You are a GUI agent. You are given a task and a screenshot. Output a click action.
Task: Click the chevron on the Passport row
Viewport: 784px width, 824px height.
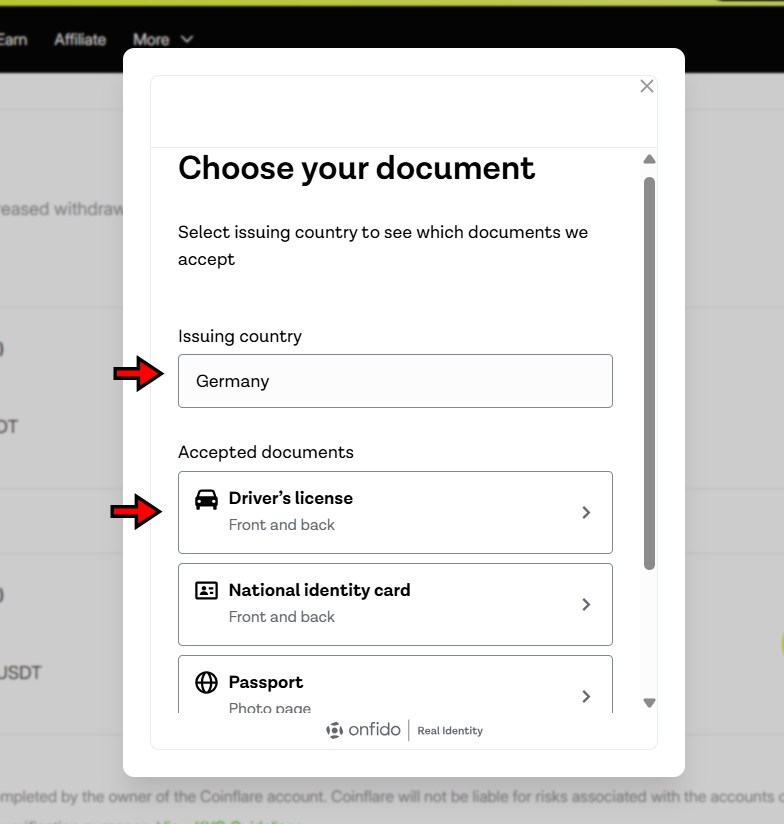(586, 696)
